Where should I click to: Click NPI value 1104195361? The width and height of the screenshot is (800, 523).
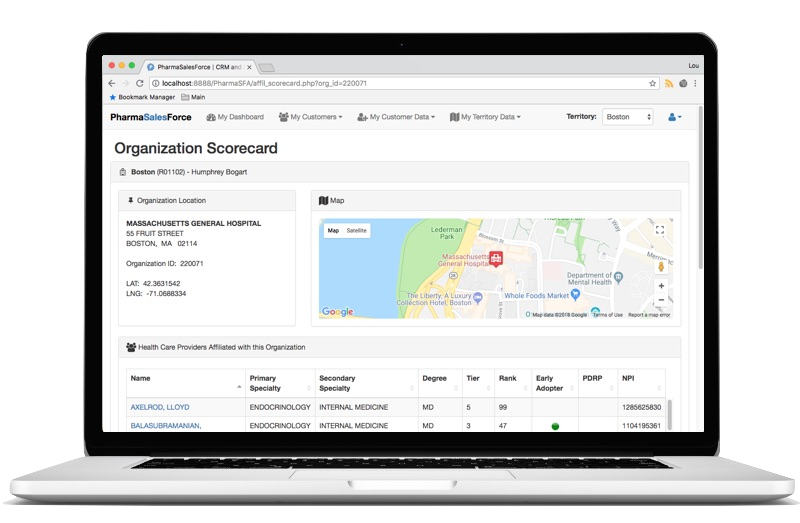click(641, 426)
